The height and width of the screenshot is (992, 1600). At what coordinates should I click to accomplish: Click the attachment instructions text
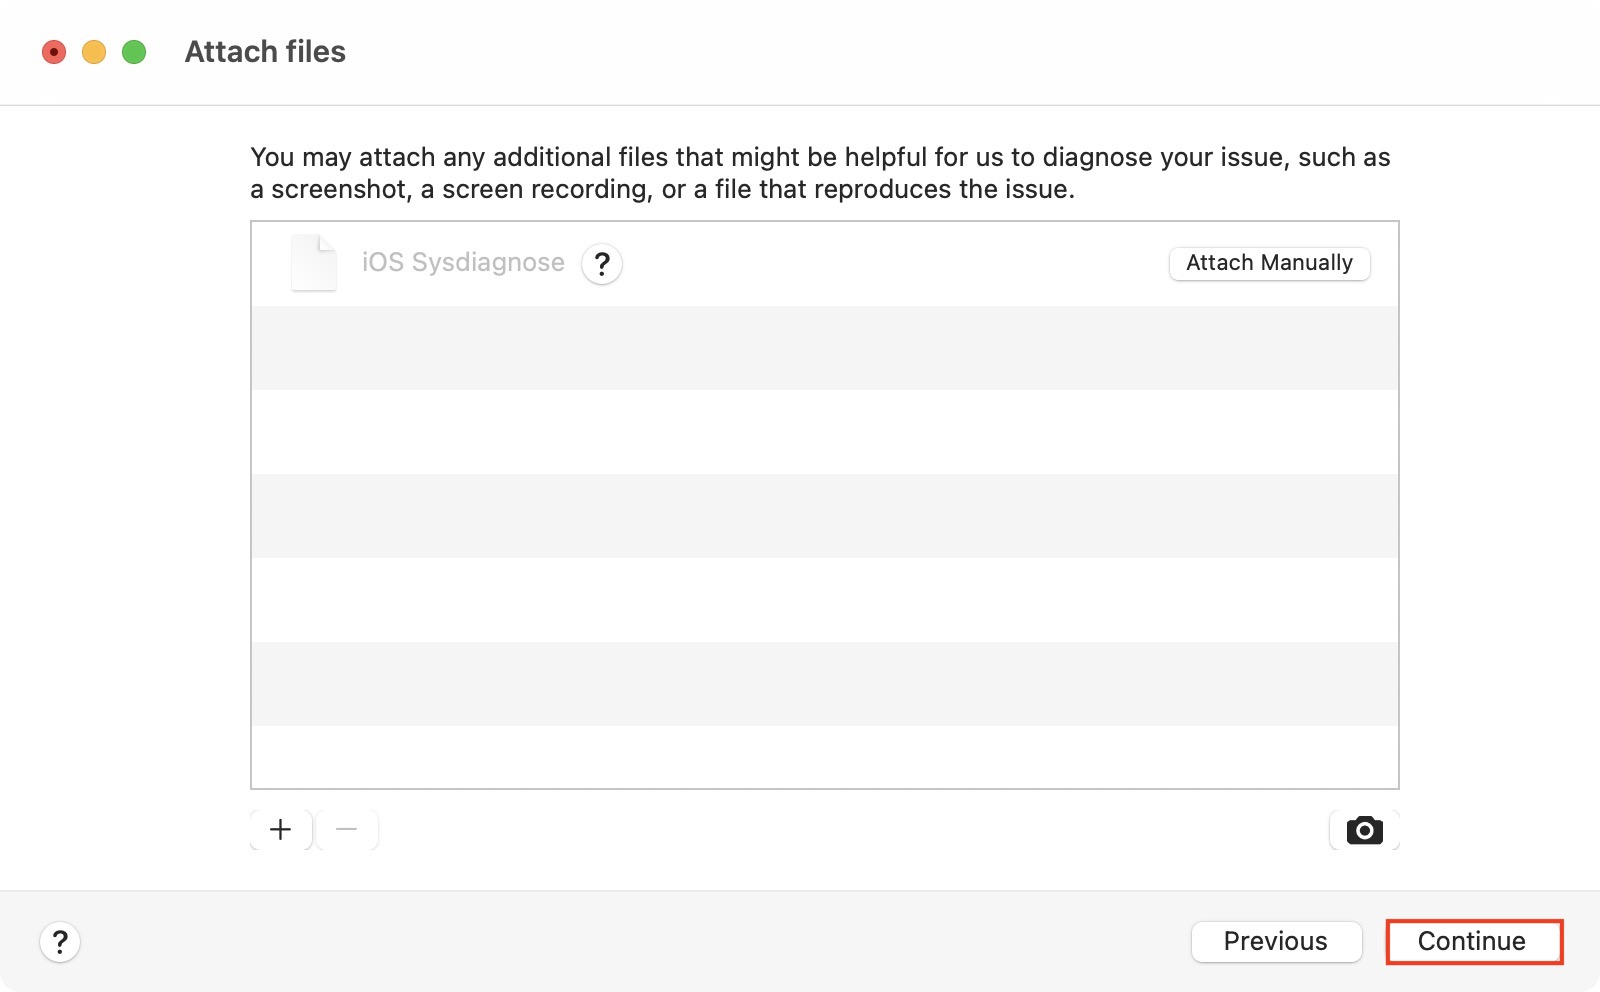coord(820,173)
